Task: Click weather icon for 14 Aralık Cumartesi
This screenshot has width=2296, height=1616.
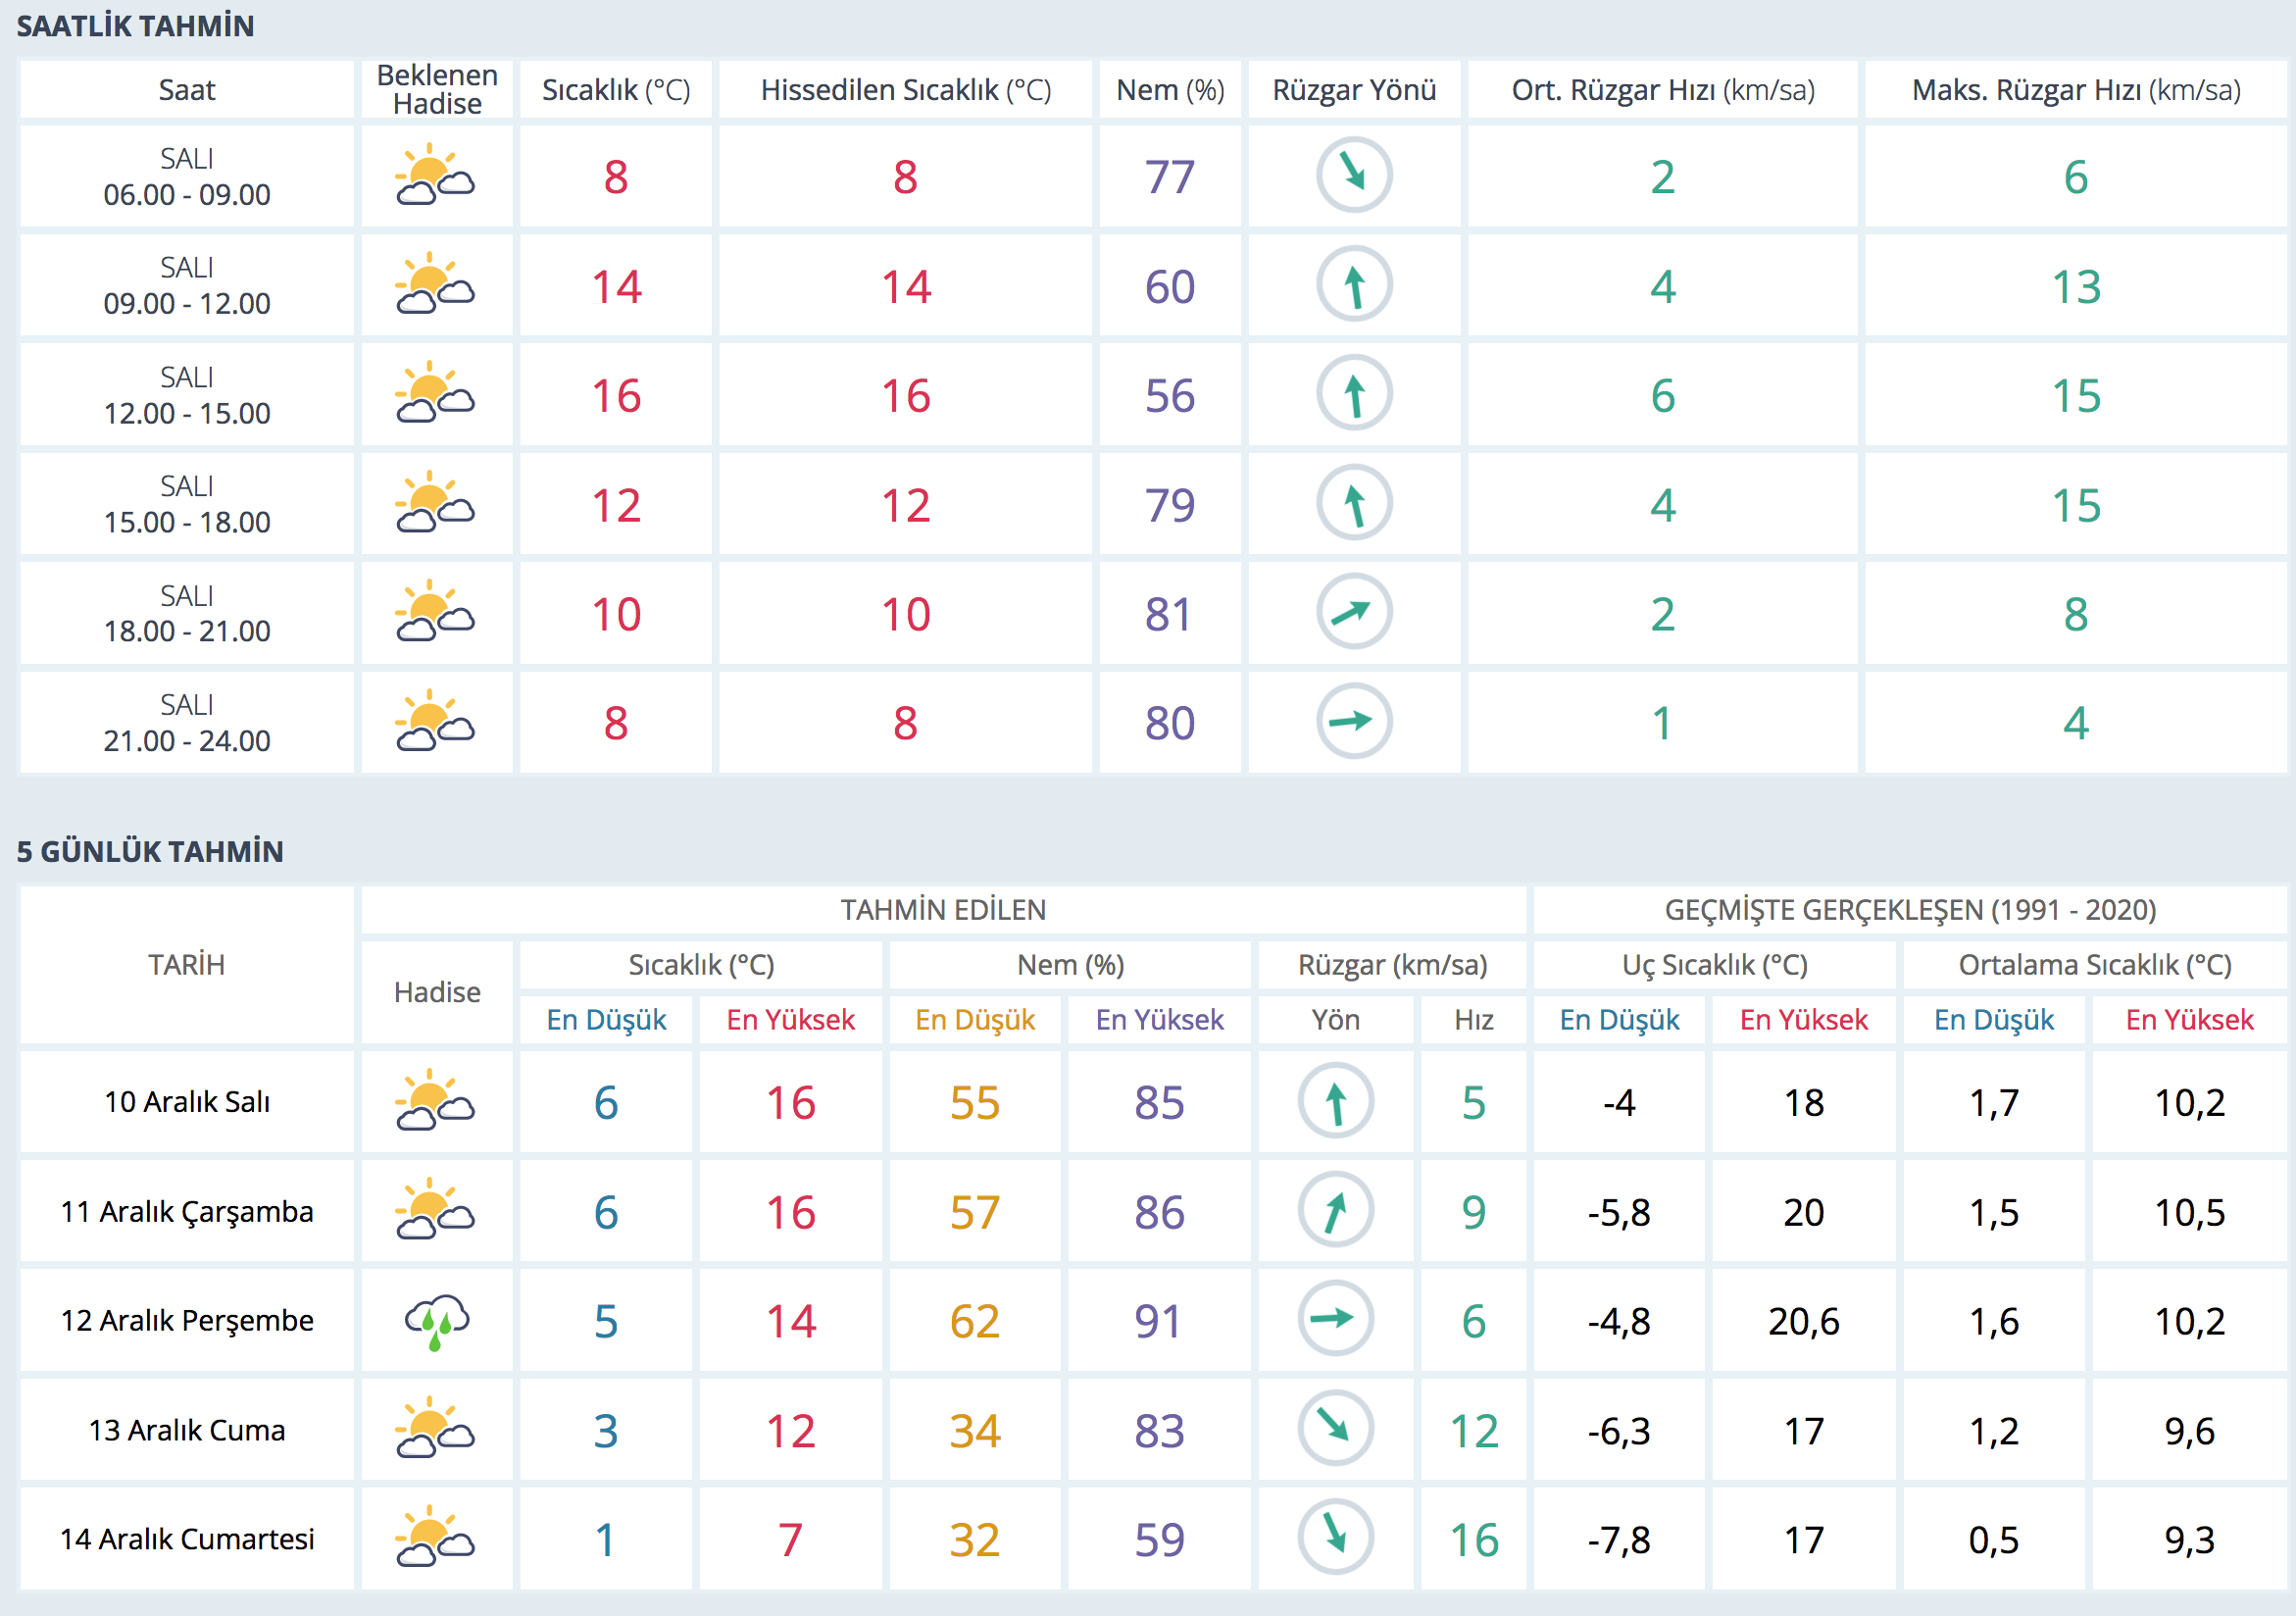Action: click(x=435, y=1538)
